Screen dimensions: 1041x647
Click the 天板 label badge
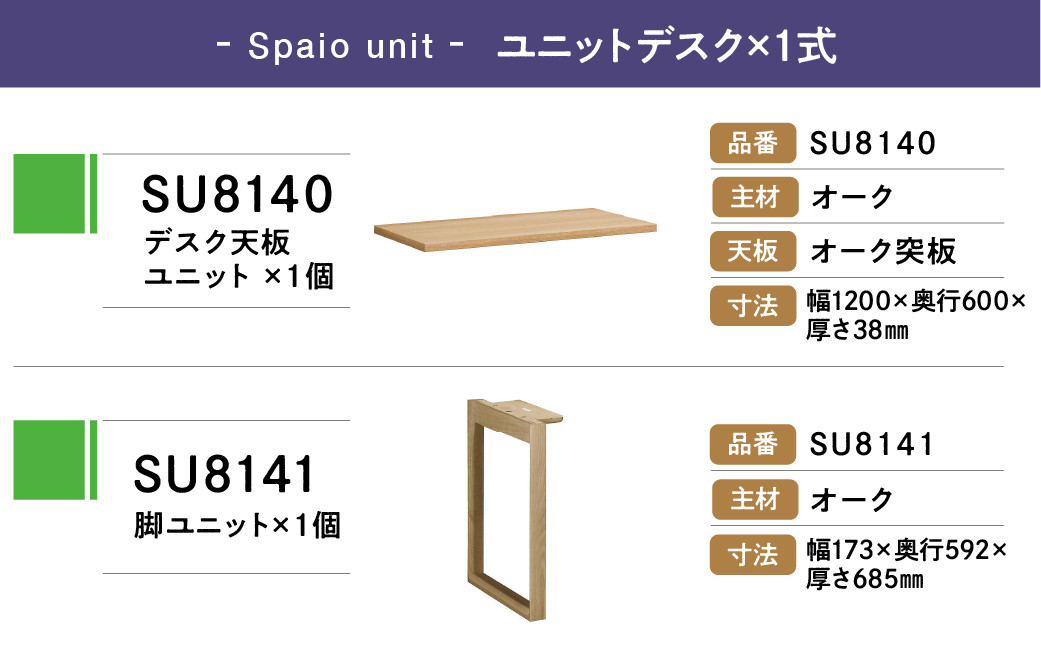tap(753, 251)
